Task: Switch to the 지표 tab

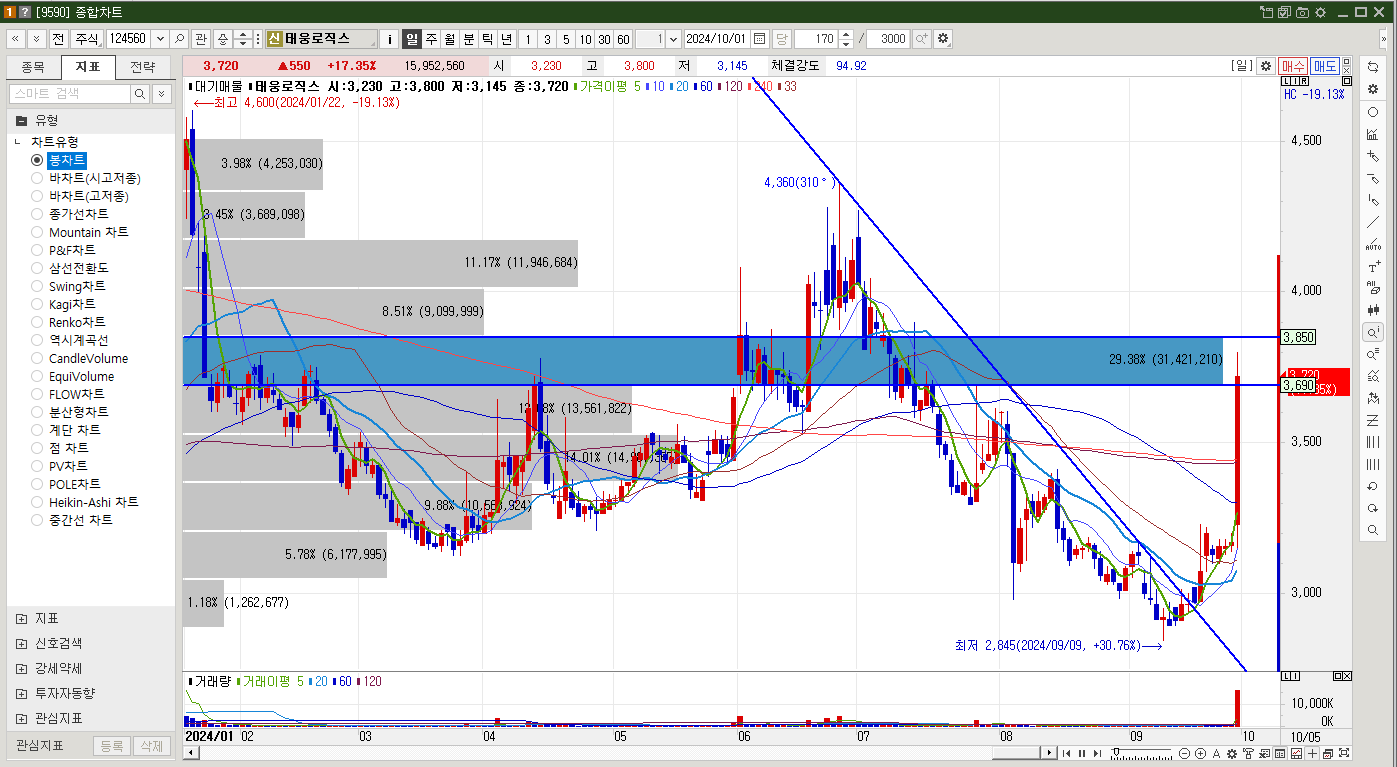Action: point(87,68)
